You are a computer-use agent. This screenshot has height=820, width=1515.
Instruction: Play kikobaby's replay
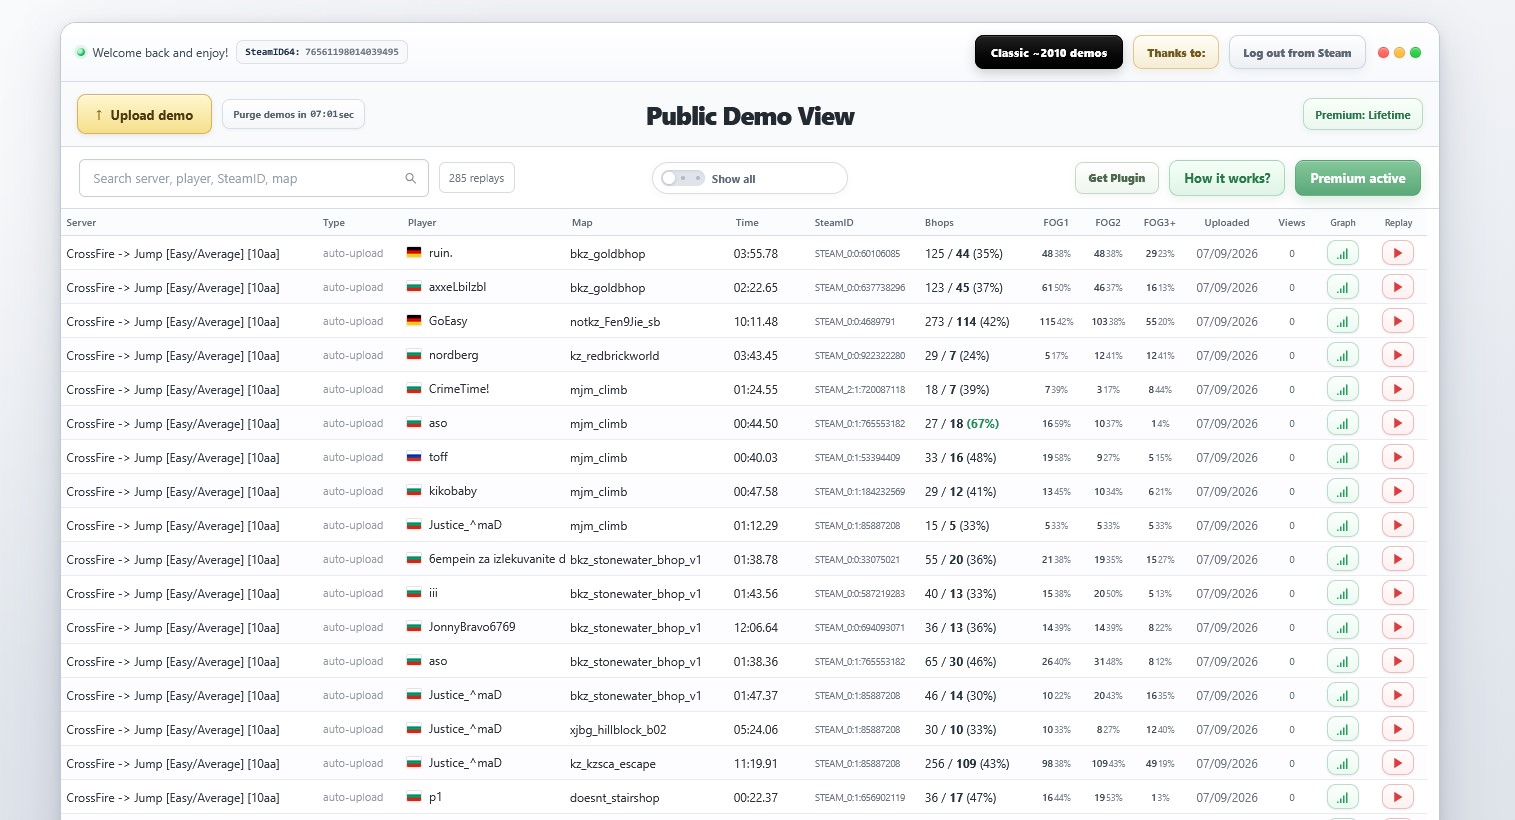click(1397, 491)
